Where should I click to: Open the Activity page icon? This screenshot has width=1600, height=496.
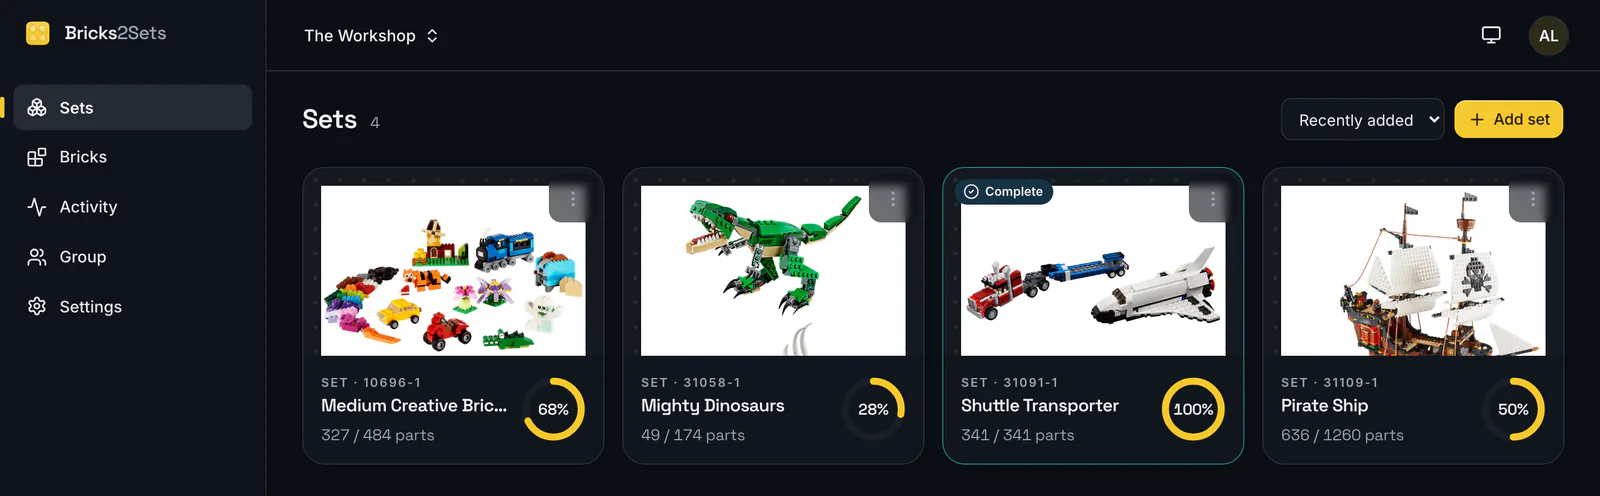[37, 207]
